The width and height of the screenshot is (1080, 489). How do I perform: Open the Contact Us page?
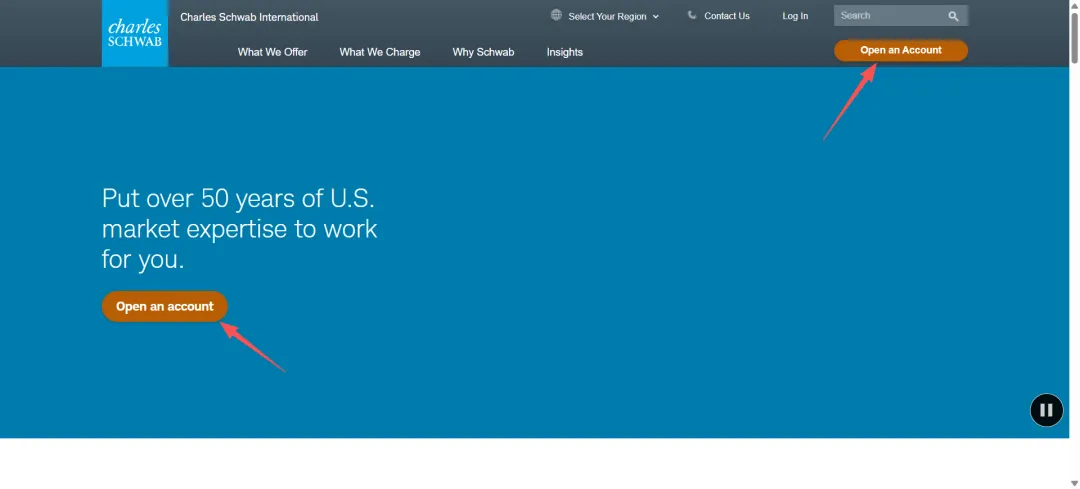point(727,16)
